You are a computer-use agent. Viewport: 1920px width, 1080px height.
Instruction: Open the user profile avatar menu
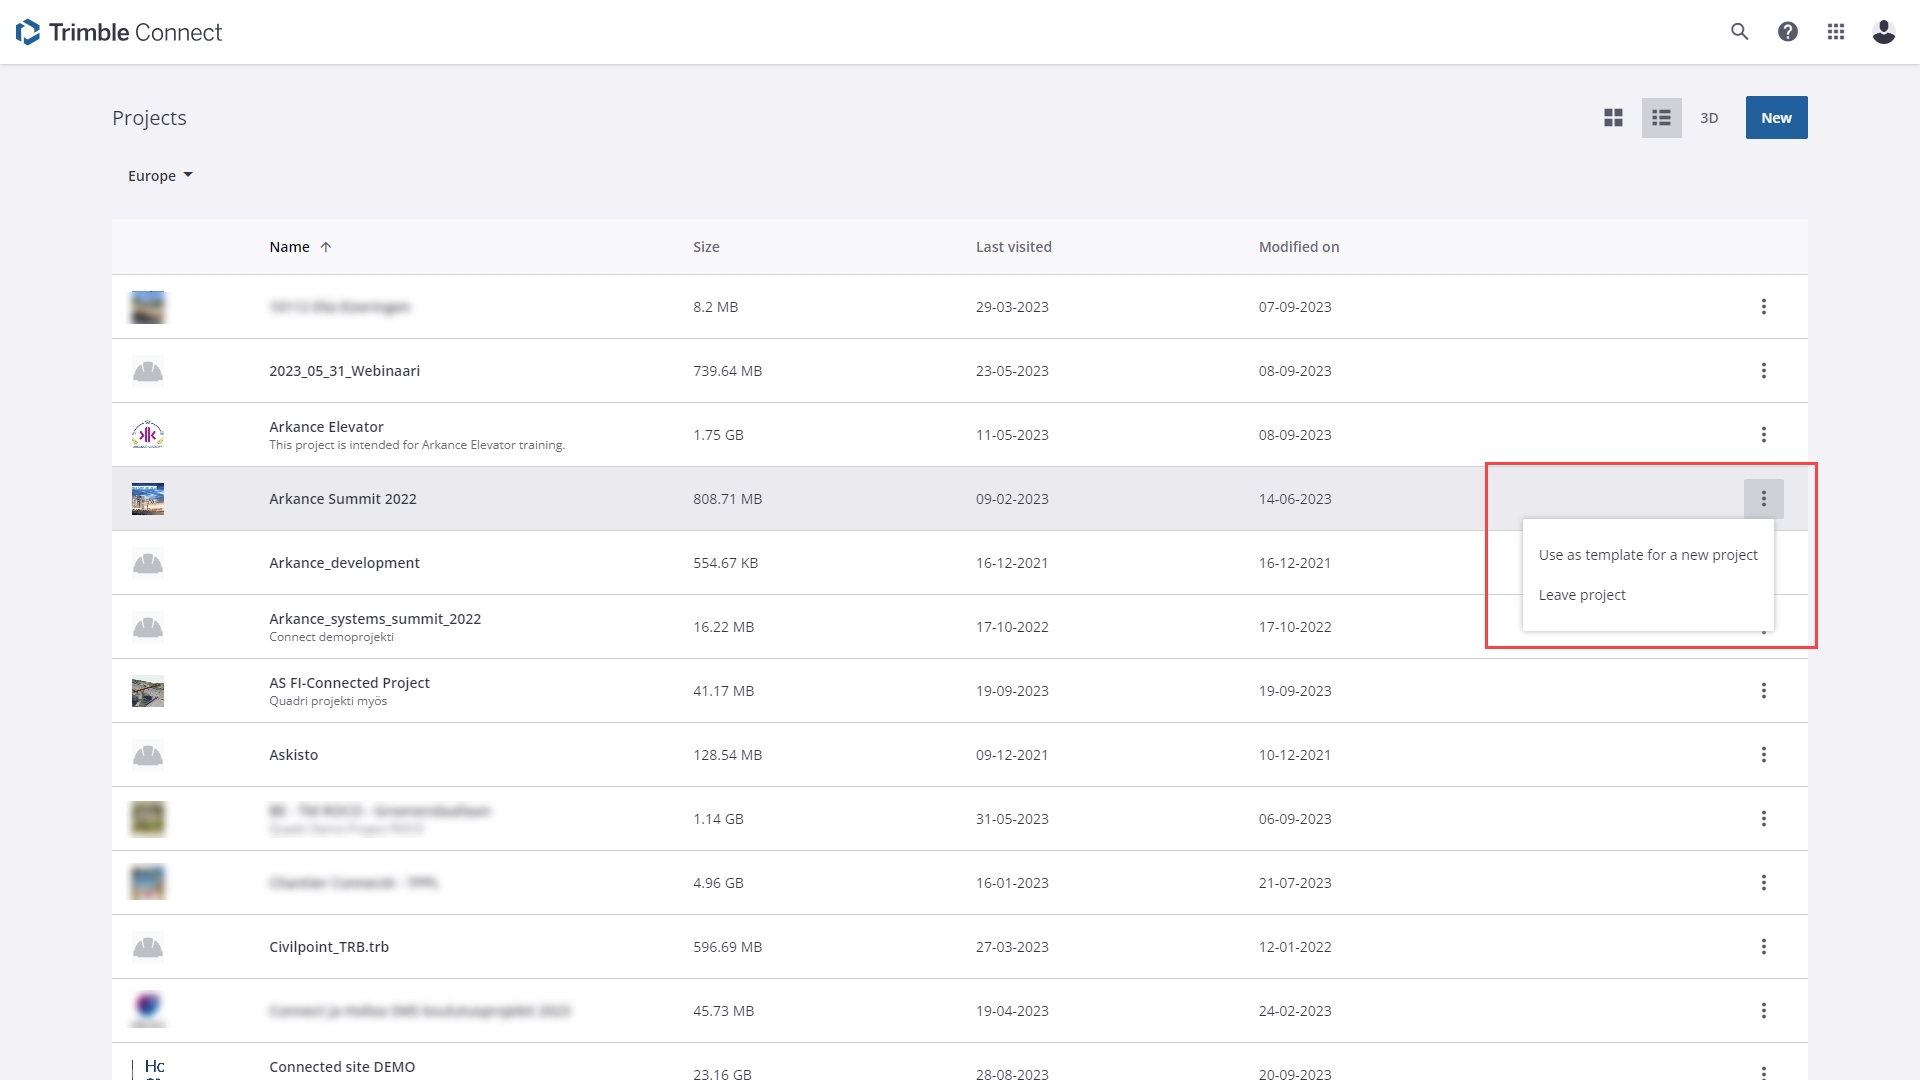tap(1884, 32)
